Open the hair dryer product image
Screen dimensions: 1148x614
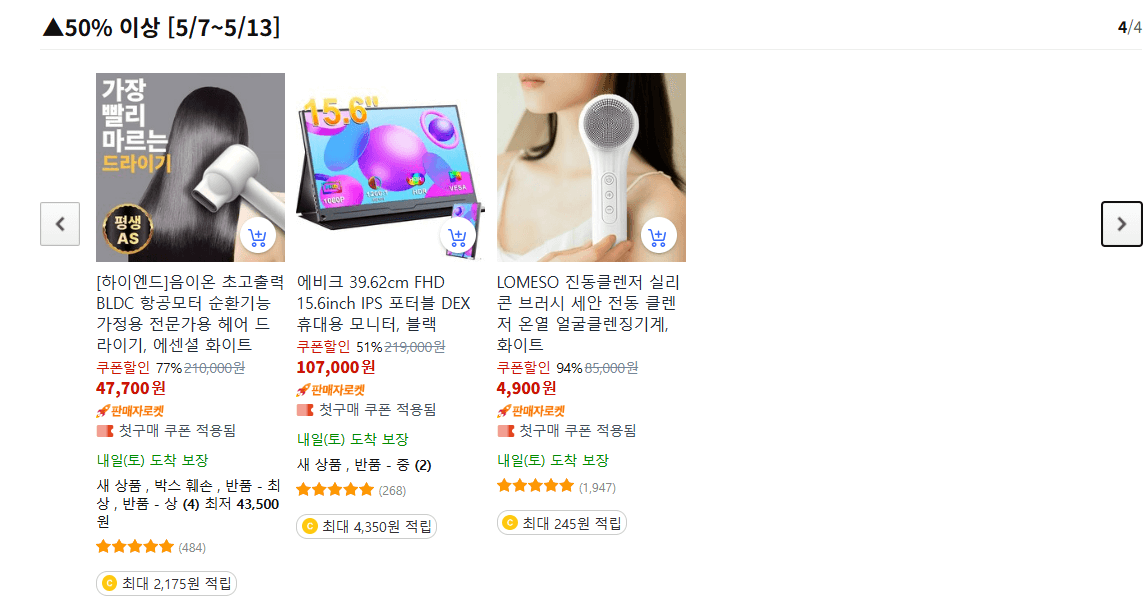[190, 167]
